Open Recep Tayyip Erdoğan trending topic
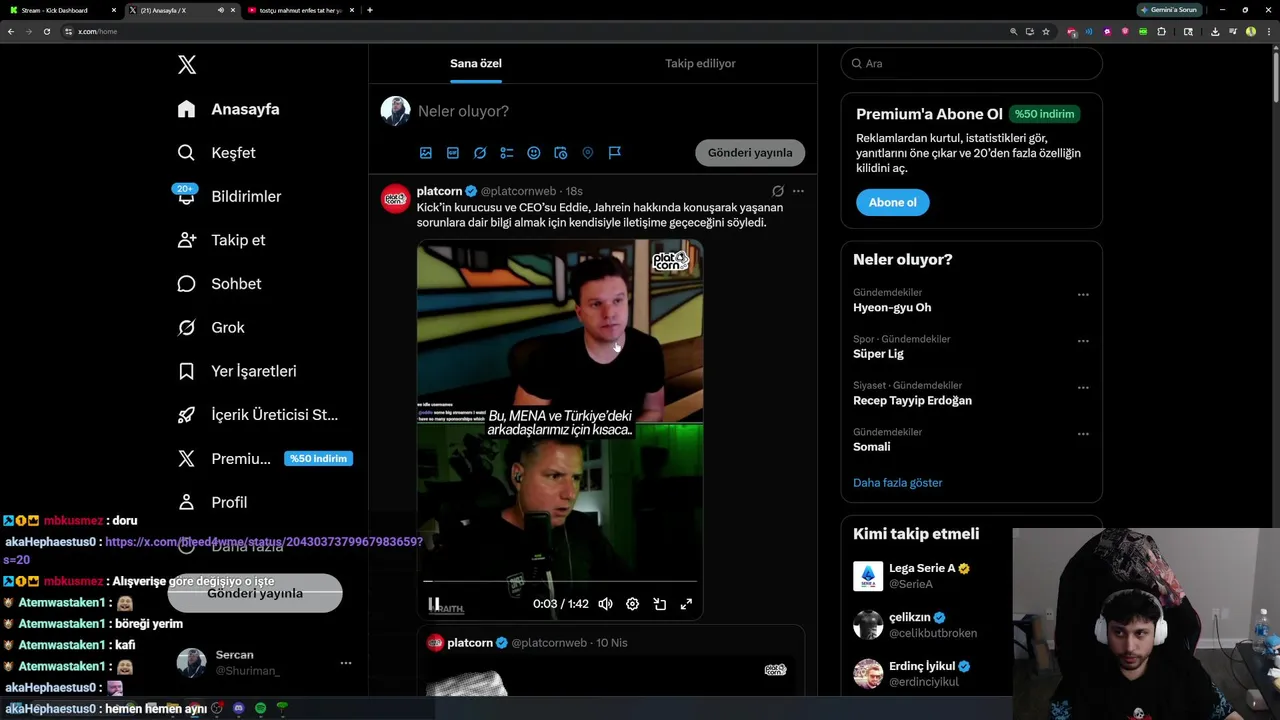The image size is (1280, 720). point(912,401)
